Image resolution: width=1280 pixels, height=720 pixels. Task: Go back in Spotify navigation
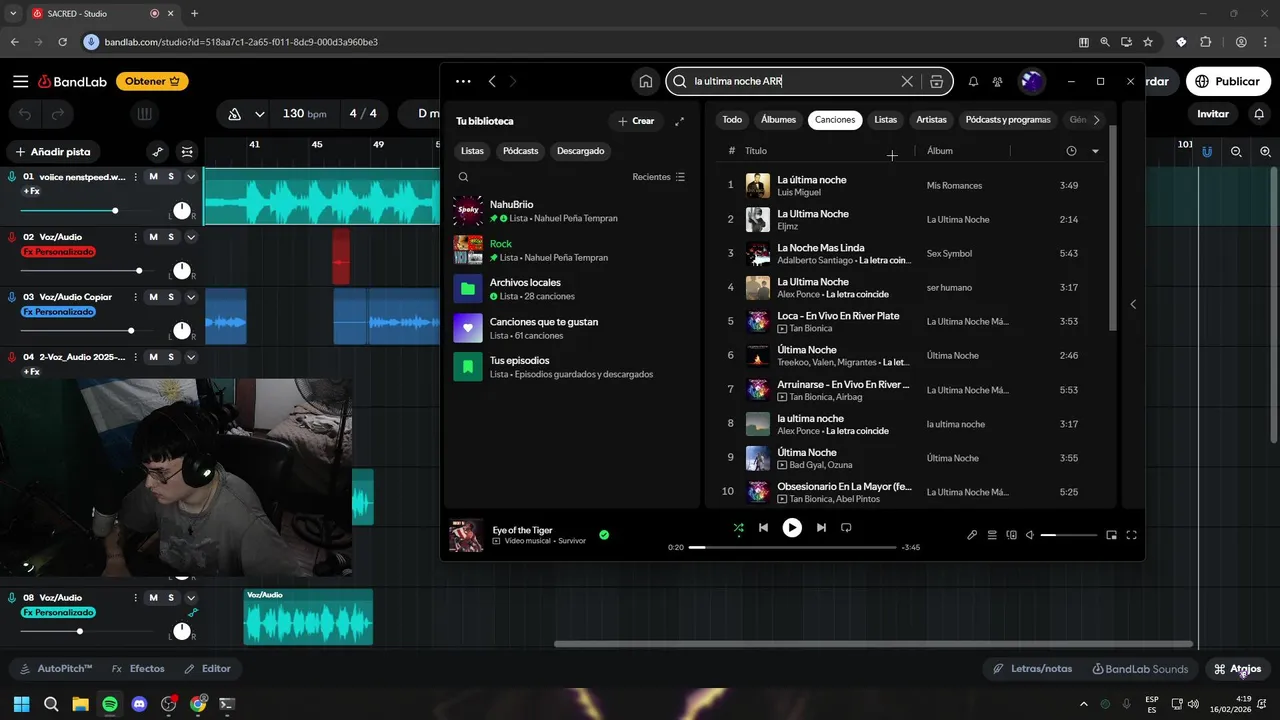click(492, 82)
